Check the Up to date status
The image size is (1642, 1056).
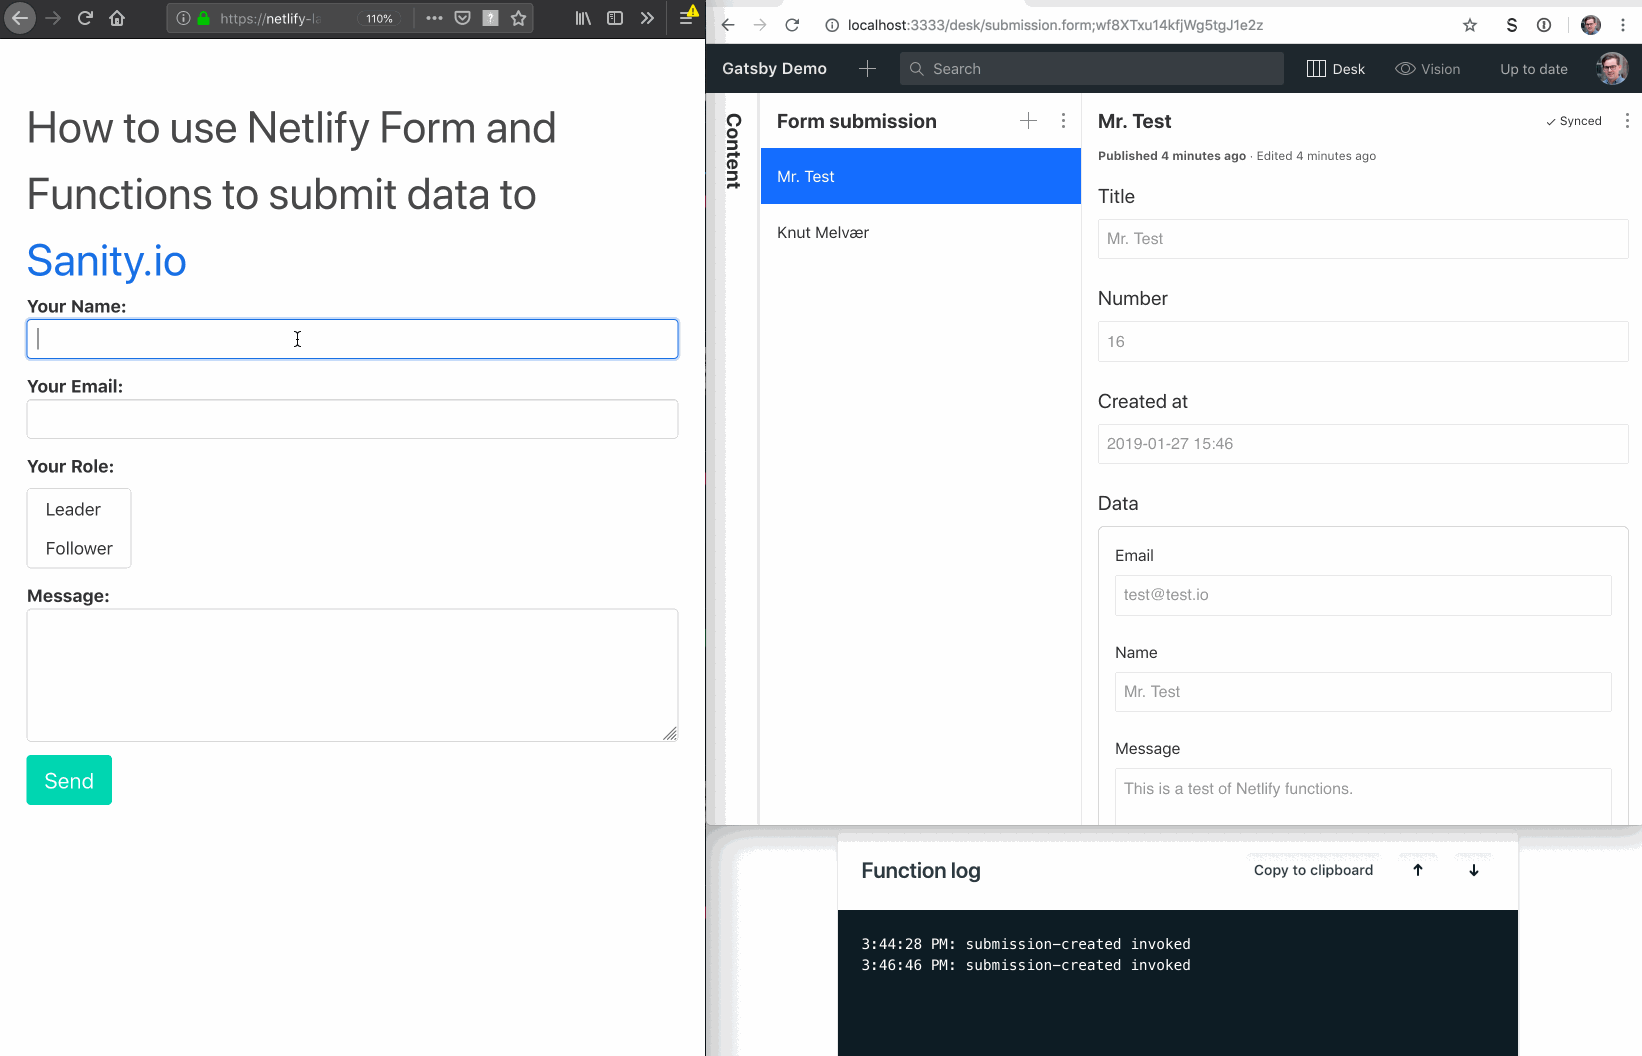click(x=1534, y=68)
